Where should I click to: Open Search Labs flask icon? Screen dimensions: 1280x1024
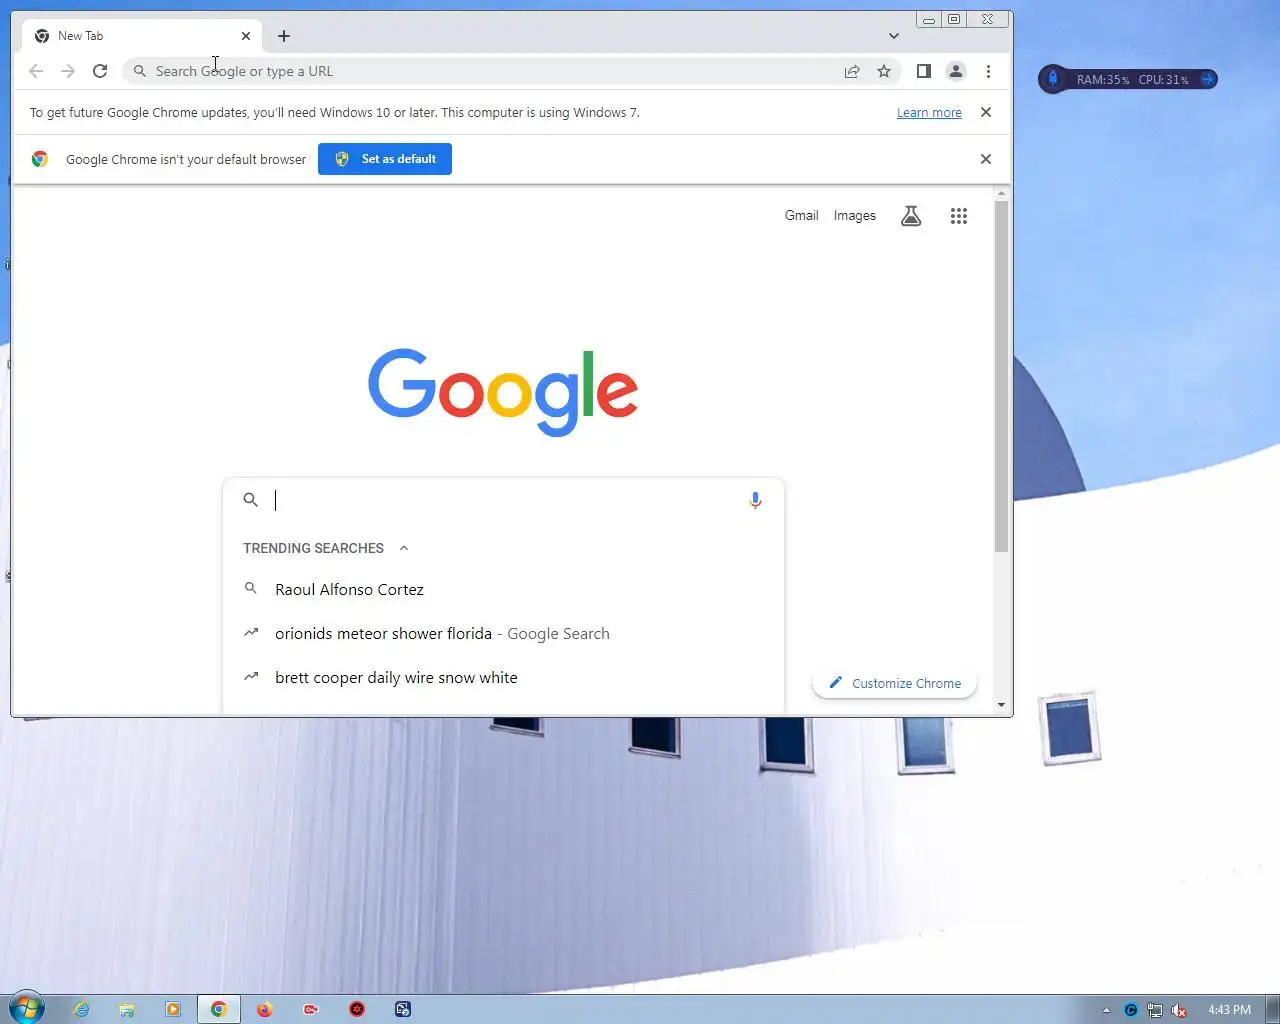point(911,216)
